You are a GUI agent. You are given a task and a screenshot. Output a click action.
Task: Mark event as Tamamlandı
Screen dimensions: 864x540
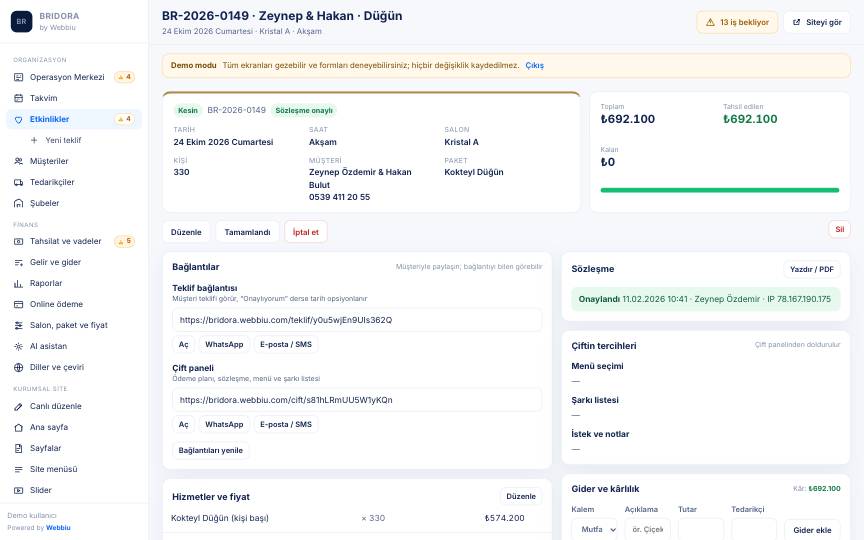click(247, 232)
